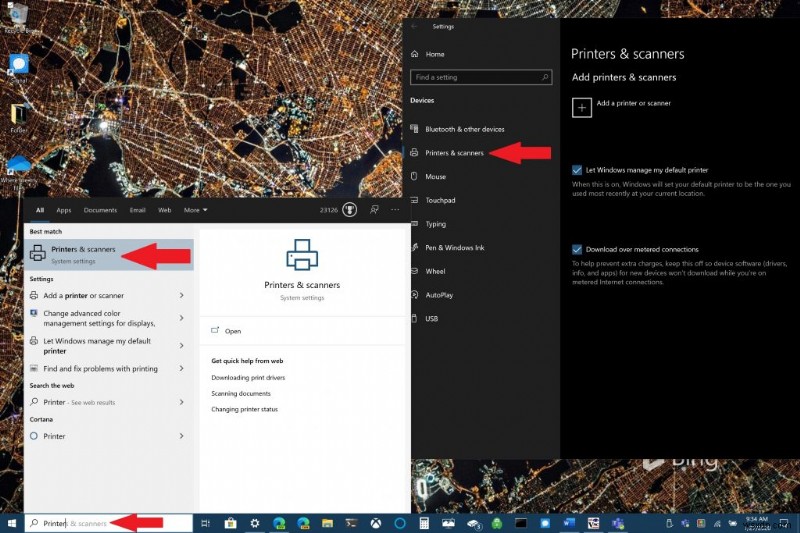The image size is (800, 533).
Task: Expand Change advanced color management result arrow
Action: pyautogui.click(x=182, y=318)
